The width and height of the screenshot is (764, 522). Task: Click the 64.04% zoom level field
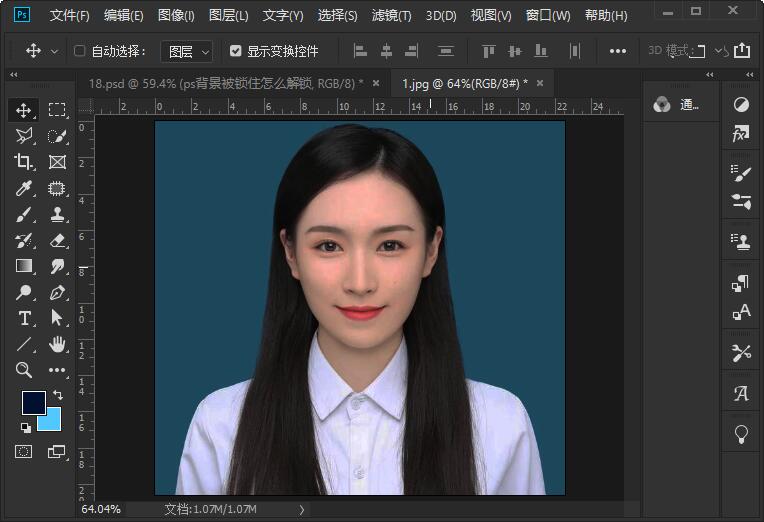pyautogui.click(x=101, y=509)
